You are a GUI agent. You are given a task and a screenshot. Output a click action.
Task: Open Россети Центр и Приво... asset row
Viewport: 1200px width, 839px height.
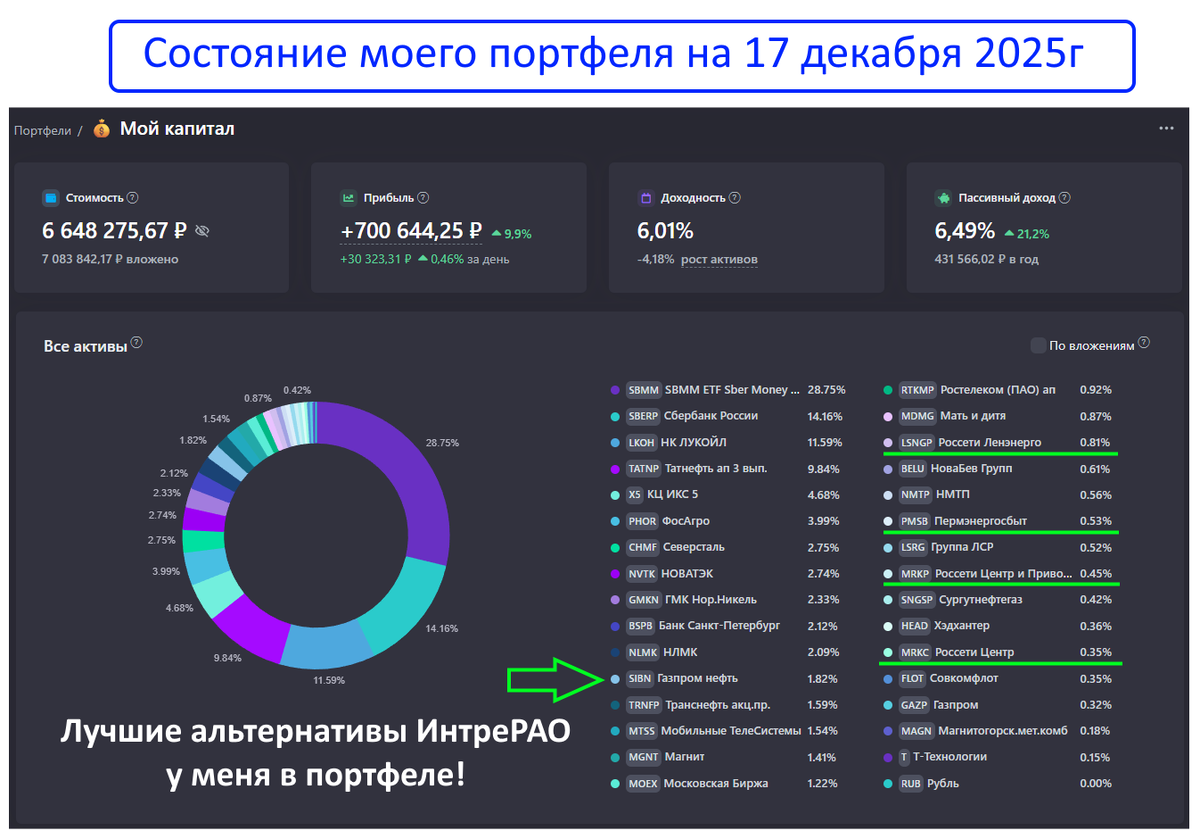coord(1000,574)
